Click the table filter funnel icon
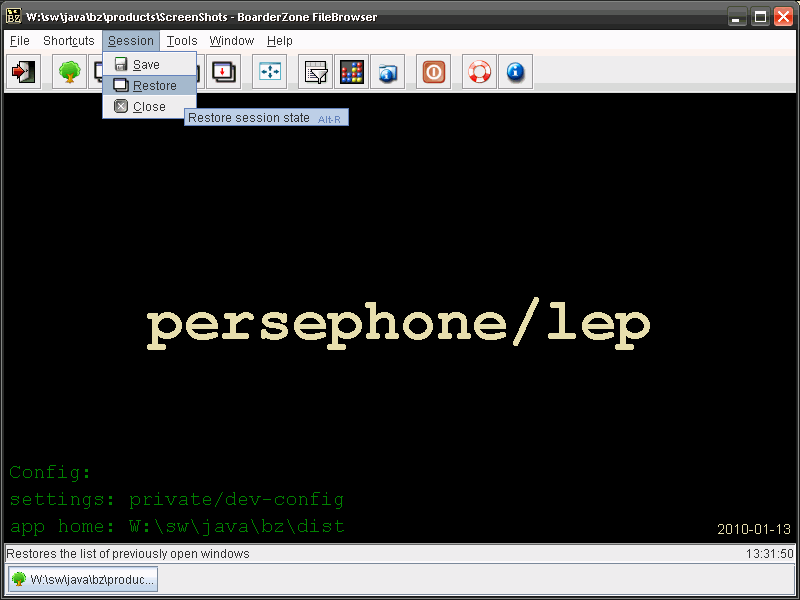This screenshot has height=600, width=800. (315, 72)
